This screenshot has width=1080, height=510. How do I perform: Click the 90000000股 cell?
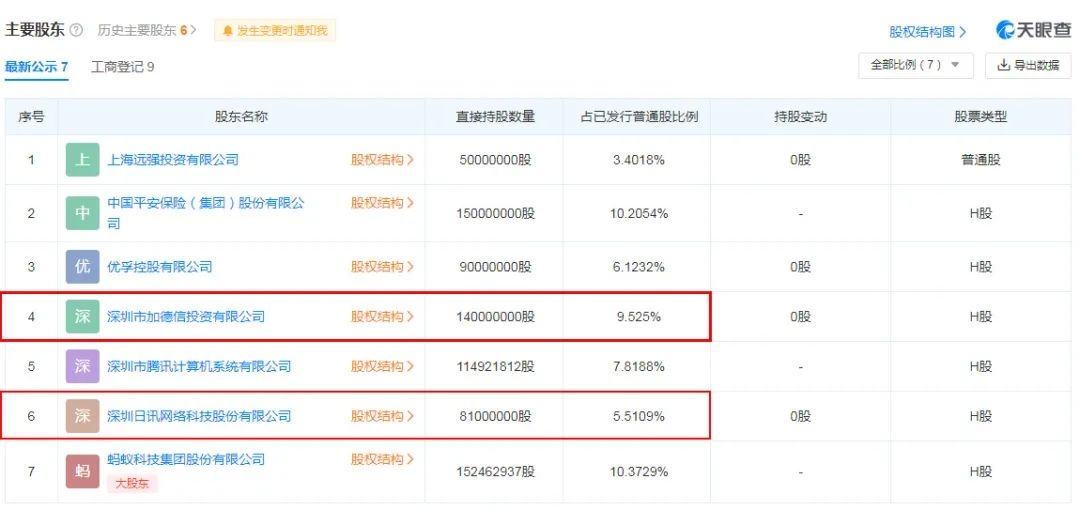pos(495,267)
